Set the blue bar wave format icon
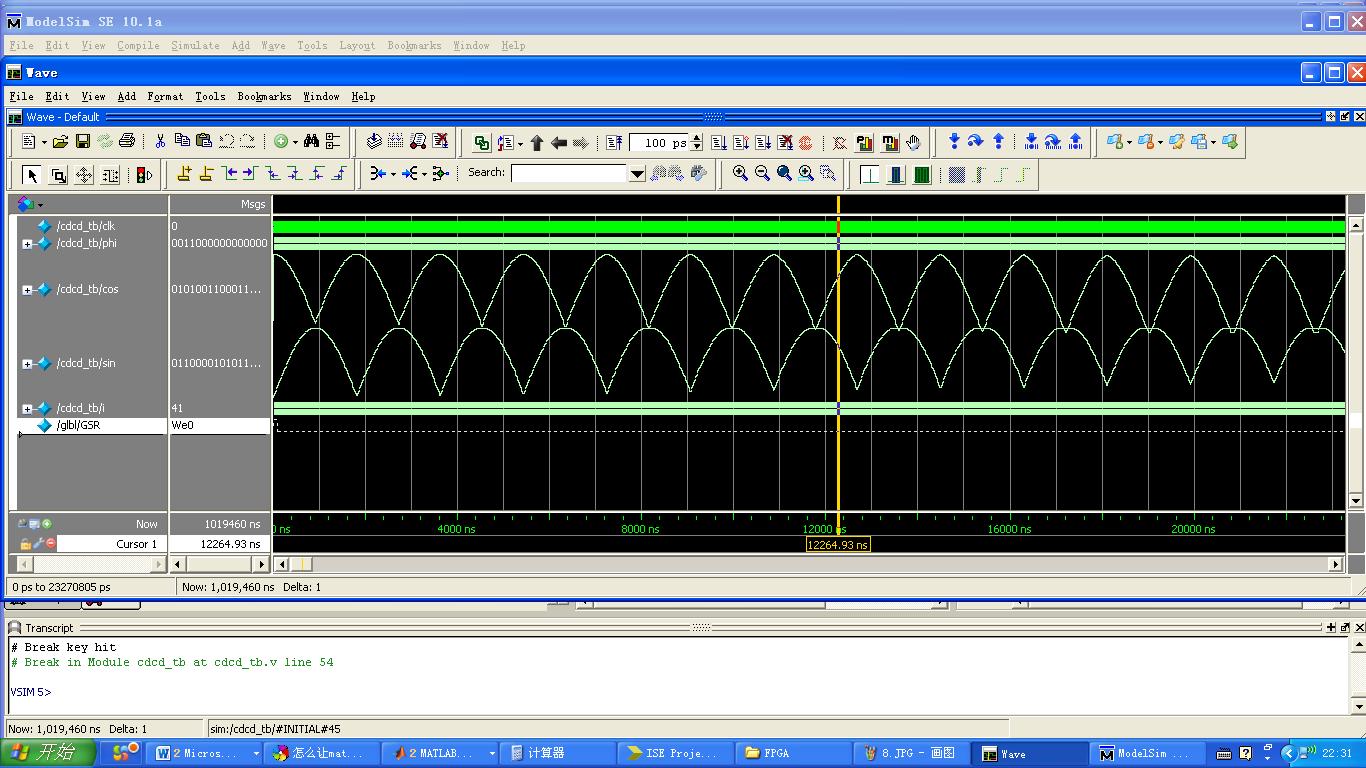This screenshot has height=768, width=1366. [896, 175]
